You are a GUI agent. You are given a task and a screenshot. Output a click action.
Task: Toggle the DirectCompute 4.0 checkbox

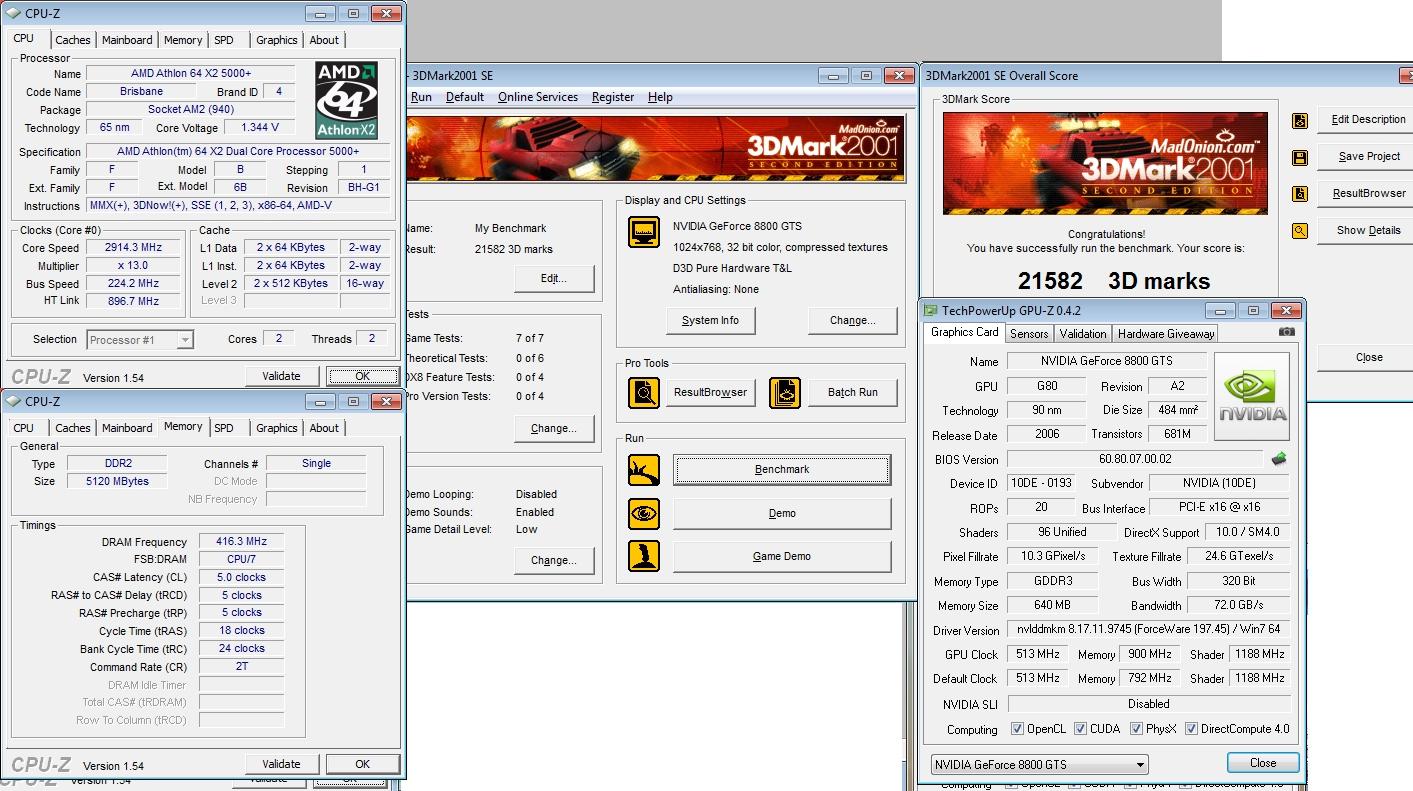pyautogui.click(x=1191, y=729)
